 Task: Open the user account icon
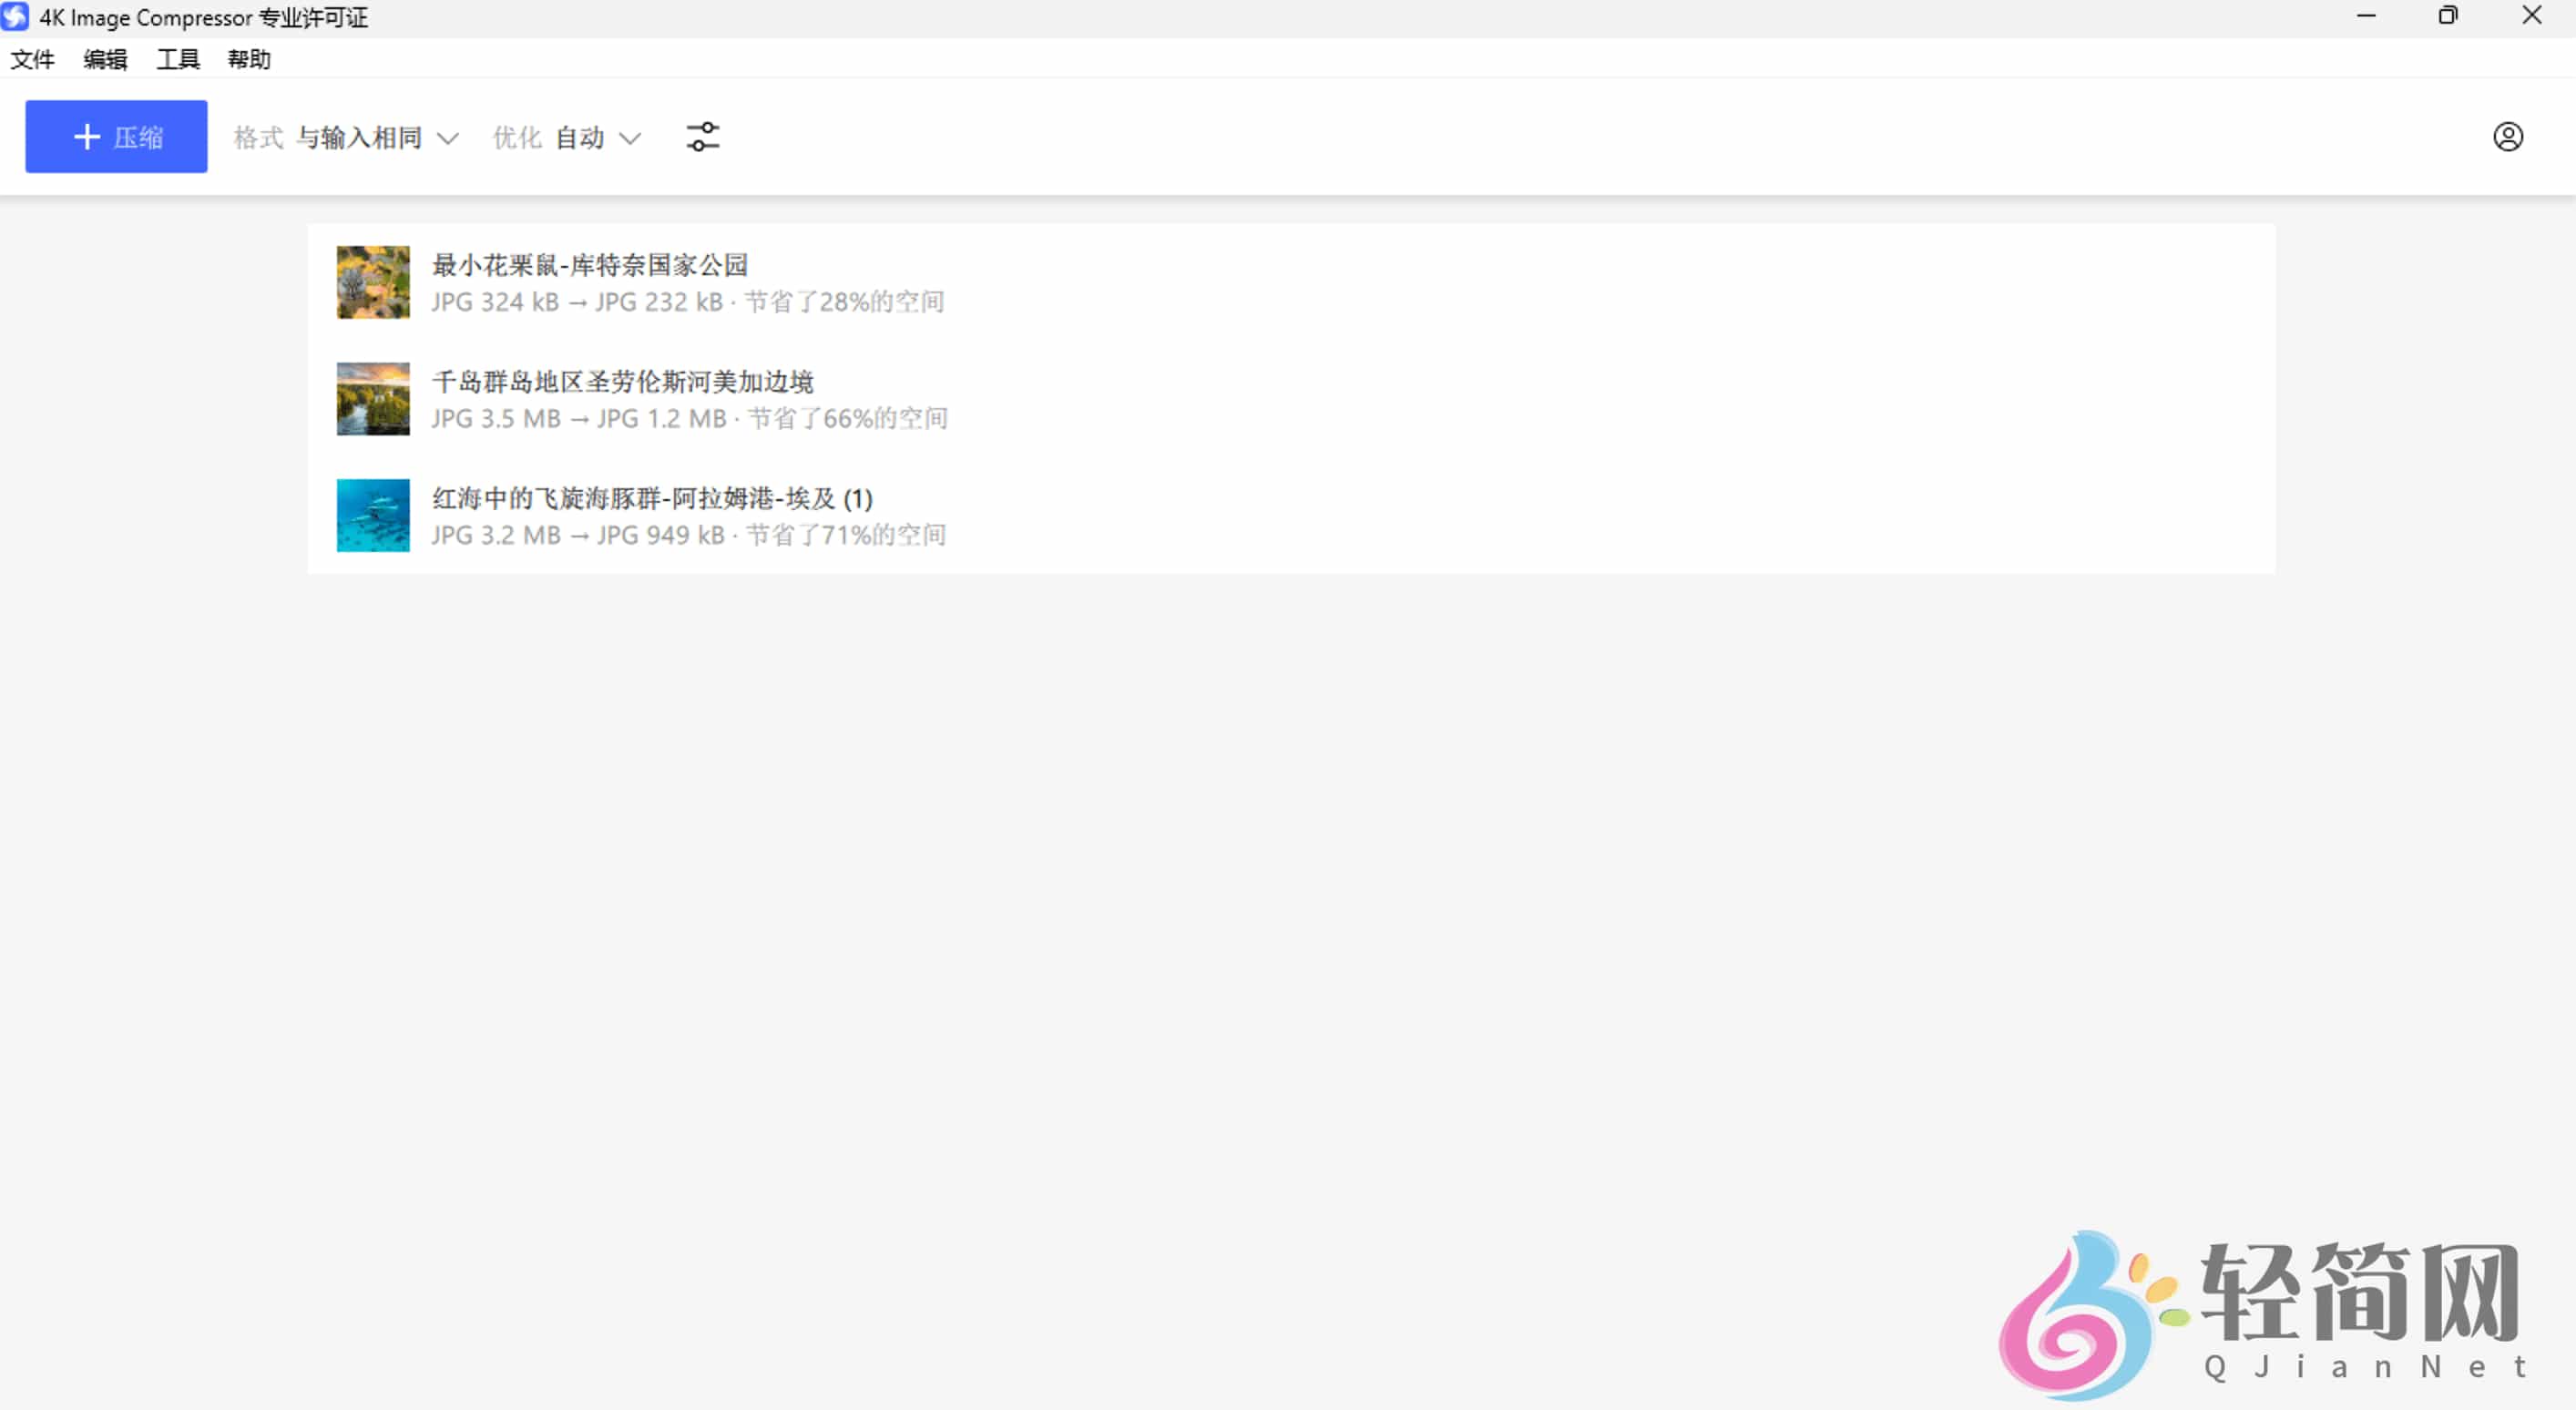2508,137
